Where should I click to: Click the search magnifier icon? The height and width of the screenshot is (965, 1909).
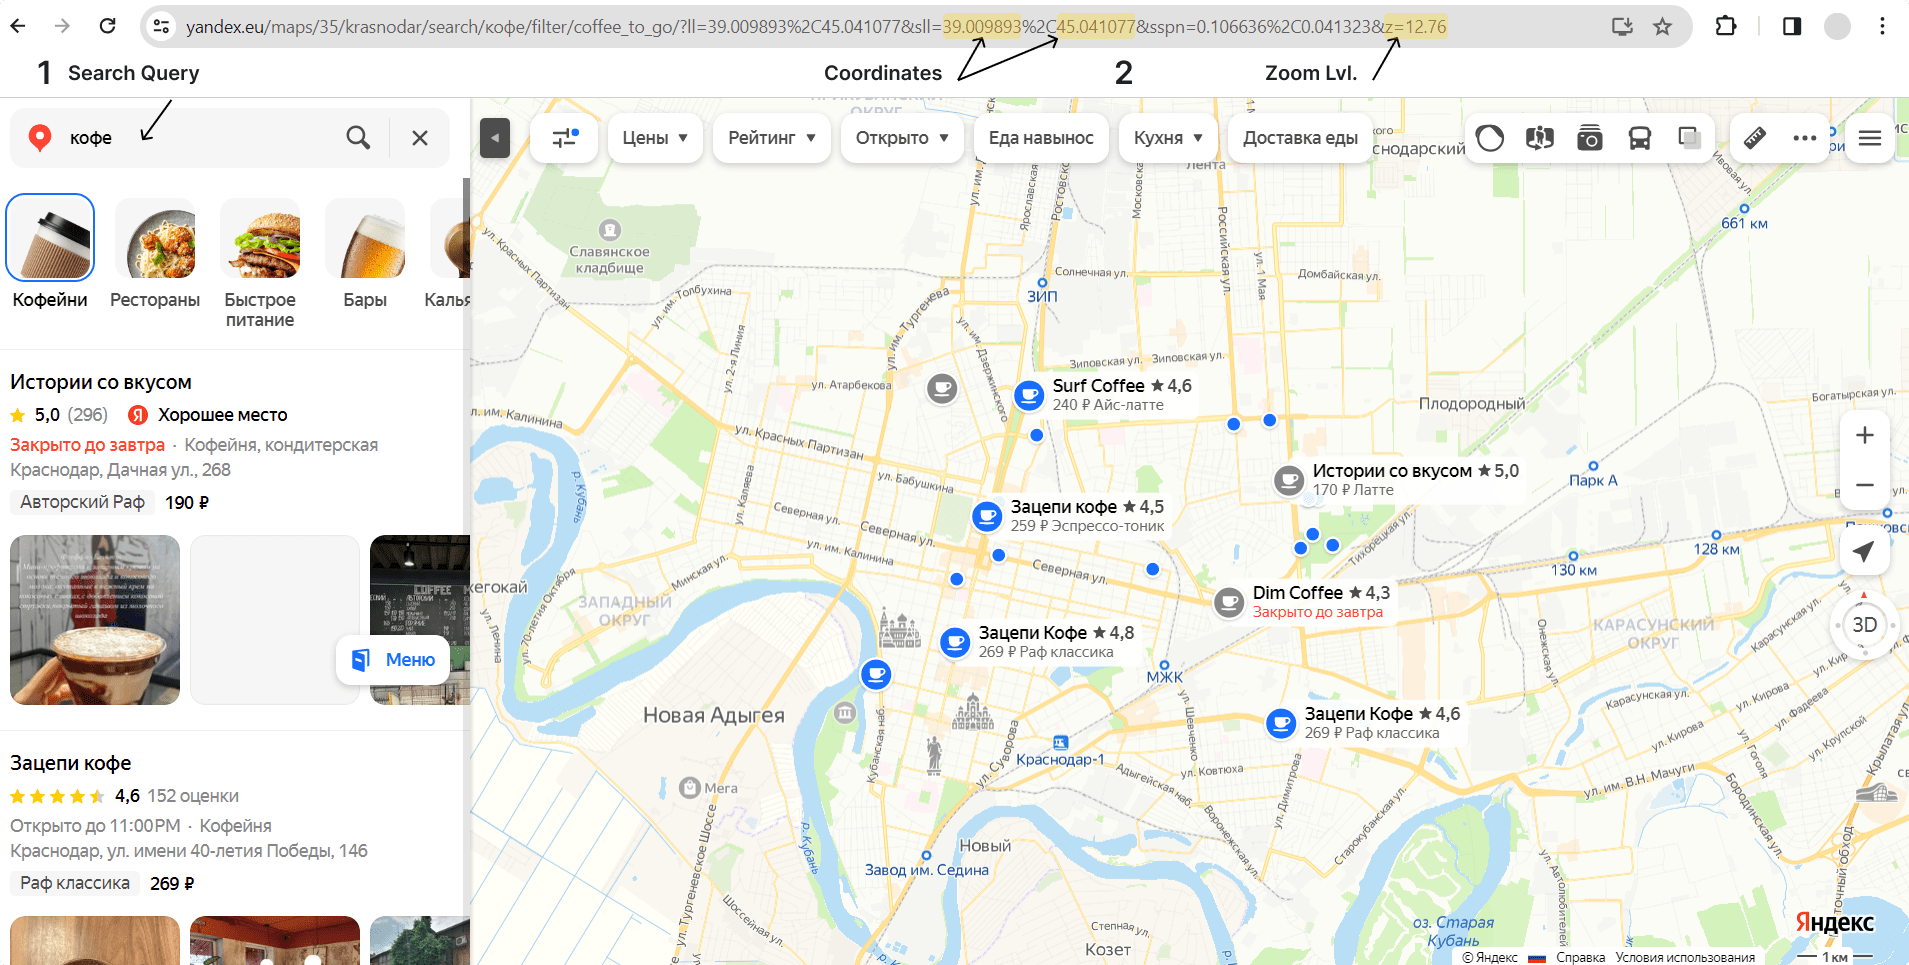coord(358,138)
